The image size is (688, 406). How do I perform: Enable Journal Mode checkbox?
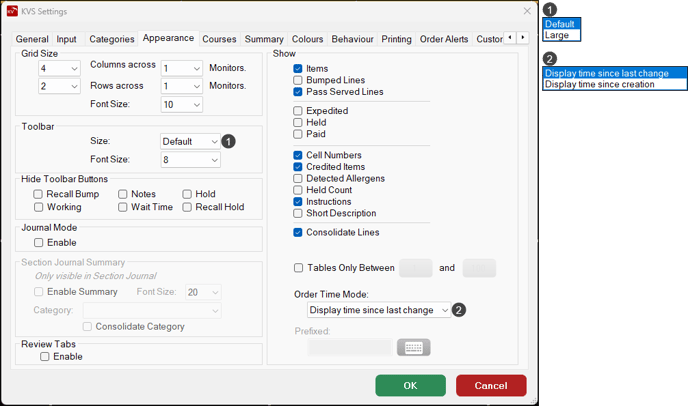point(39,242)
